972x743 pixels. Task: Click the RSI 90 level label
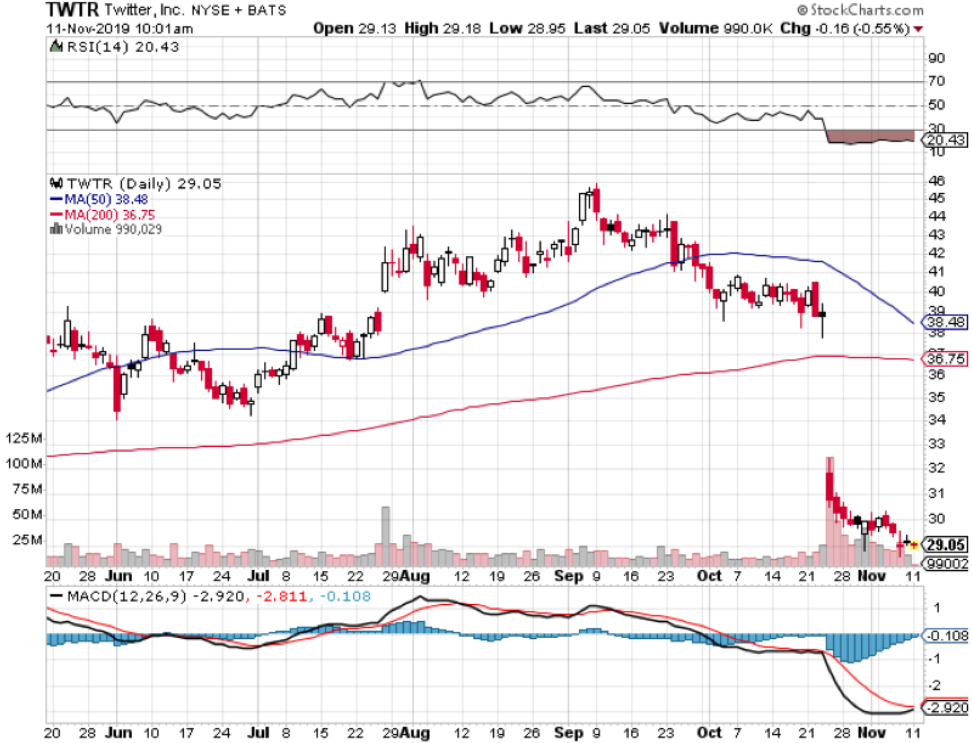click(936, 59)
